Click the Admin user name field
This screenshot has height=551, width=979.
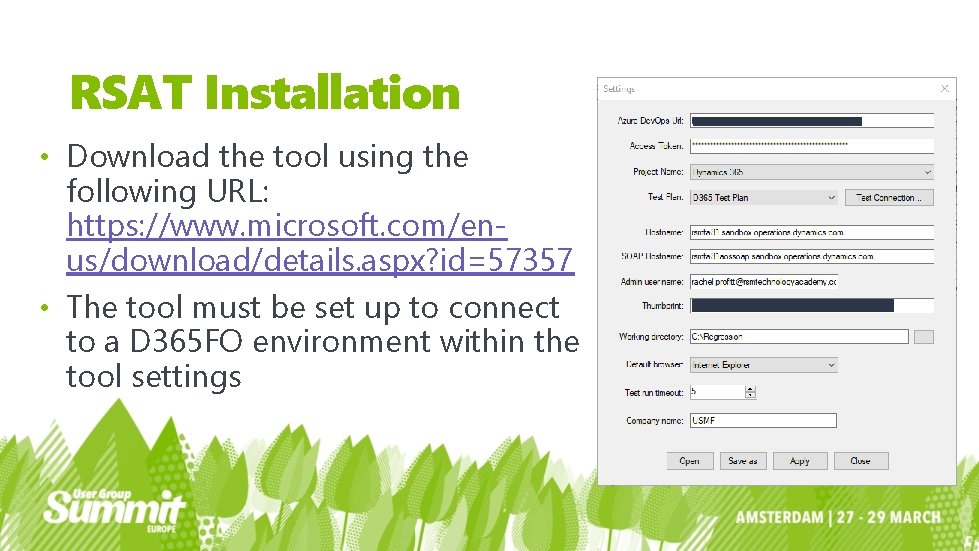764,281
